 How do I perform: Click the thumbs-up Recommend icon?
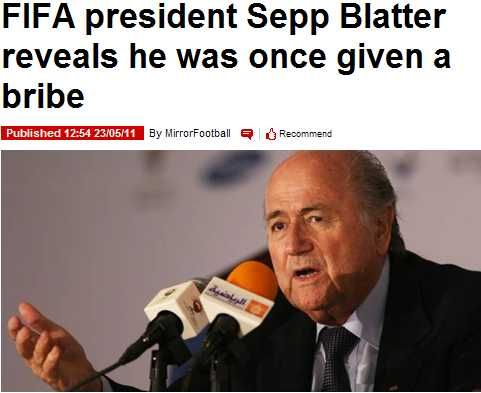(x=271, y=134)
